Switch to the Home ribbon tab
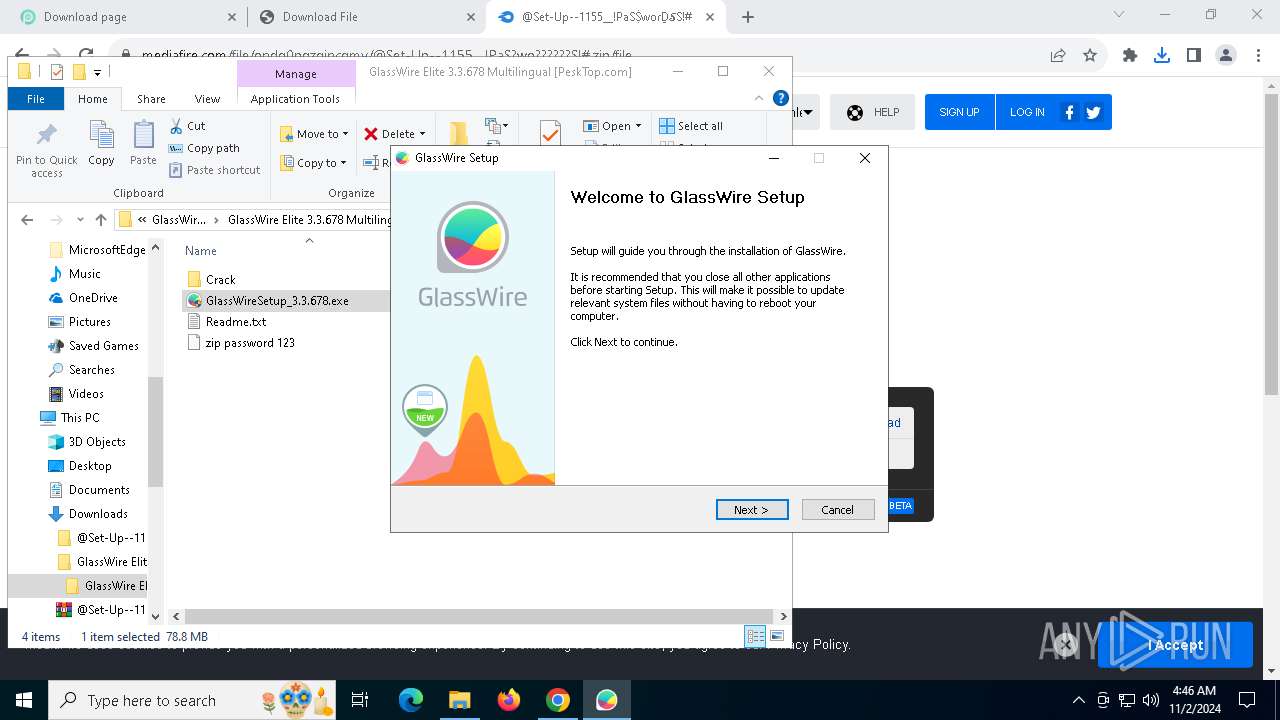 click(x=93, y=99)
